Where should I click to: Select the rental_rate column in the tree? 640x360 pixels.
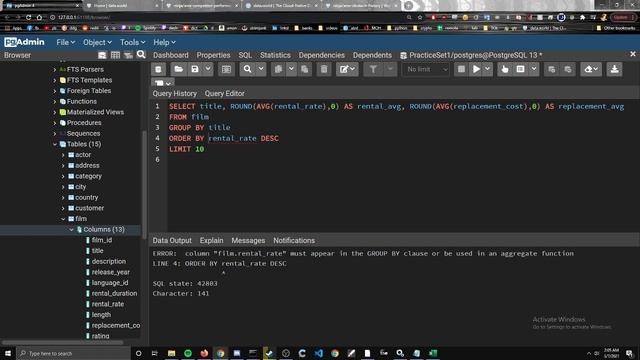[107, 304]
